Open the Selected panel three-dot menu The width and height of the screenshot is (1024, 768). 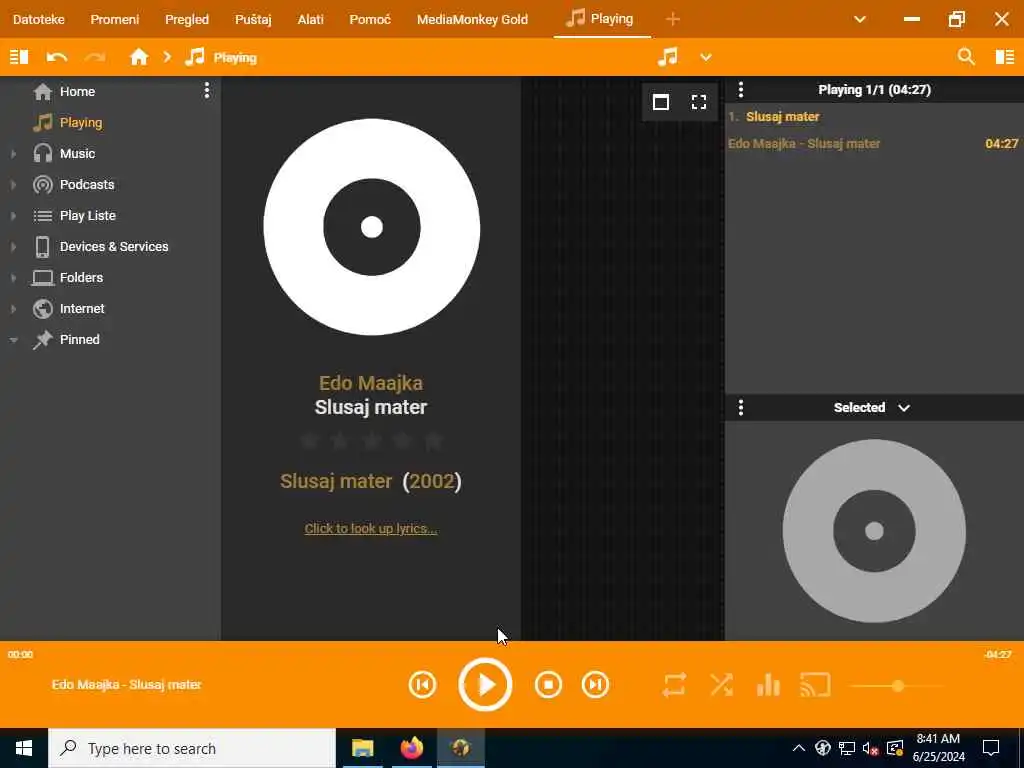pos(741,408)
